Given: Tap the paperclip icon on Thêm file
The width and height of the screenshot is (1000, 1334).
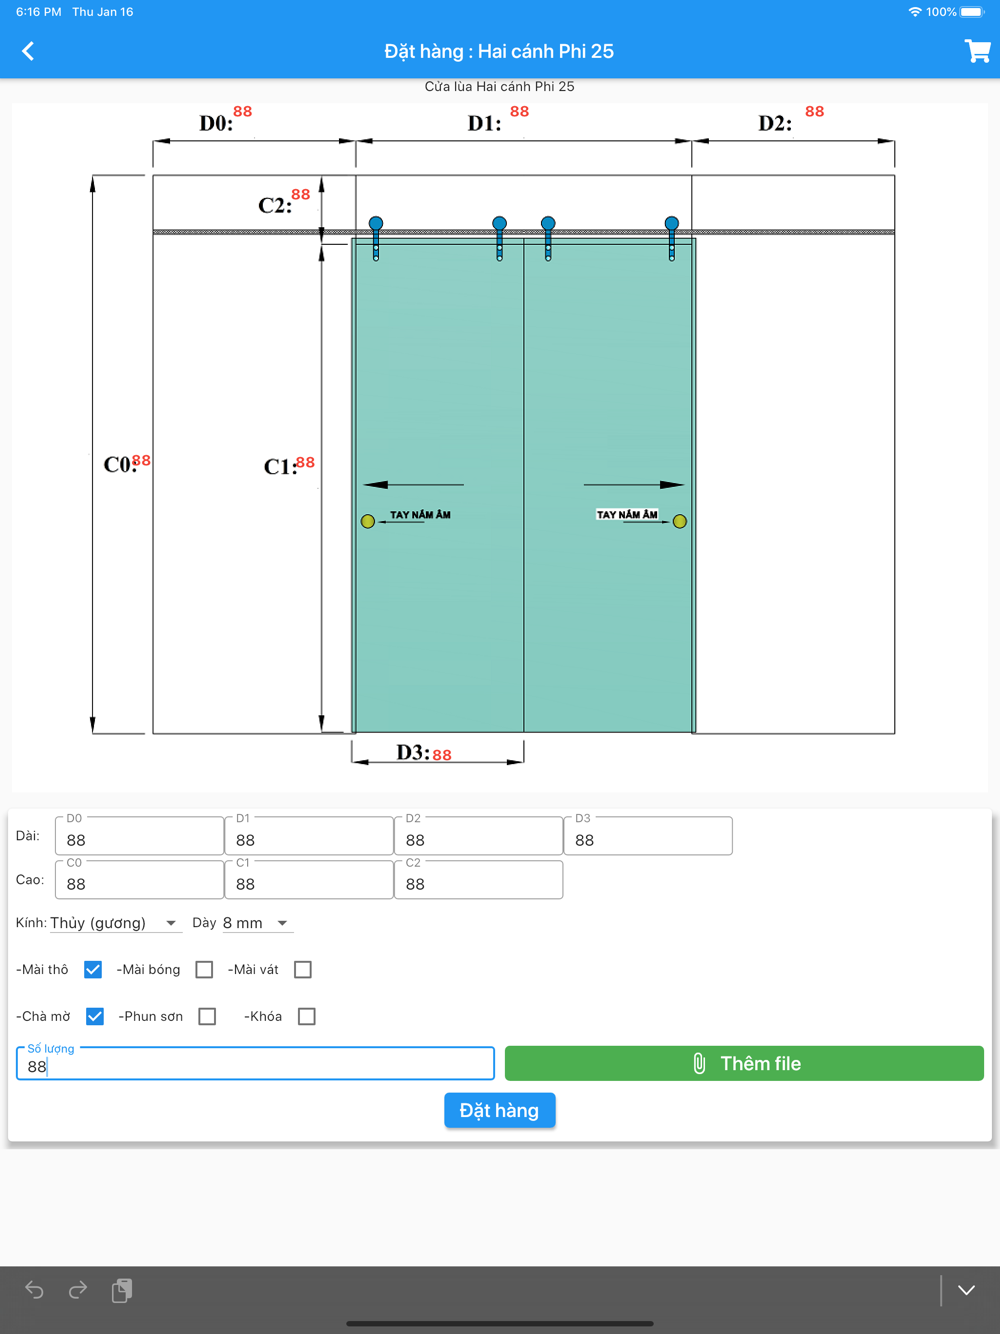Looking at the screenshot, I should coord(699,1063).
